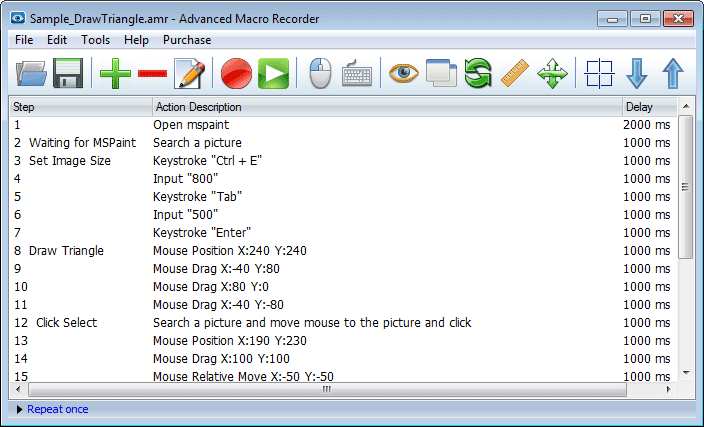Open the Help menu
The height and width of the screenshot is (427, 704).
pos(136,40)
